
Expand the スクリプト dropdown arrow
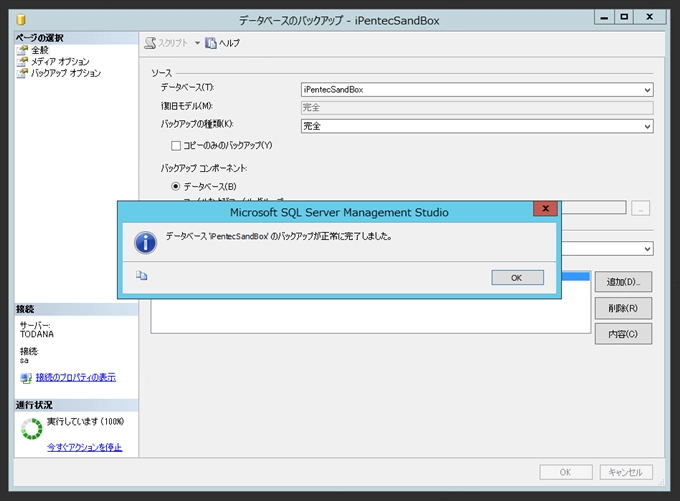[x=197, y=43]
